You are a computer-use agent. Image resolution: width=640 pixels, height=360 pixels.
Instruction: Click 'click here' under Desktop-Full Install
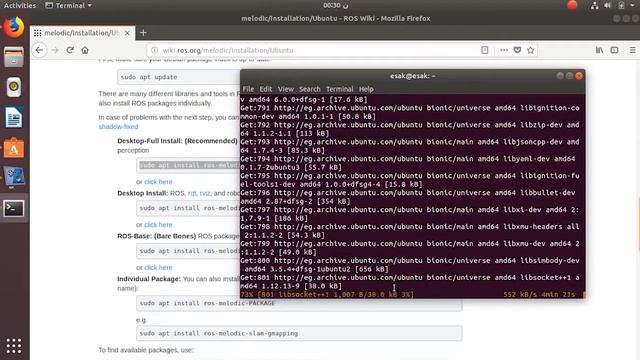158,182
